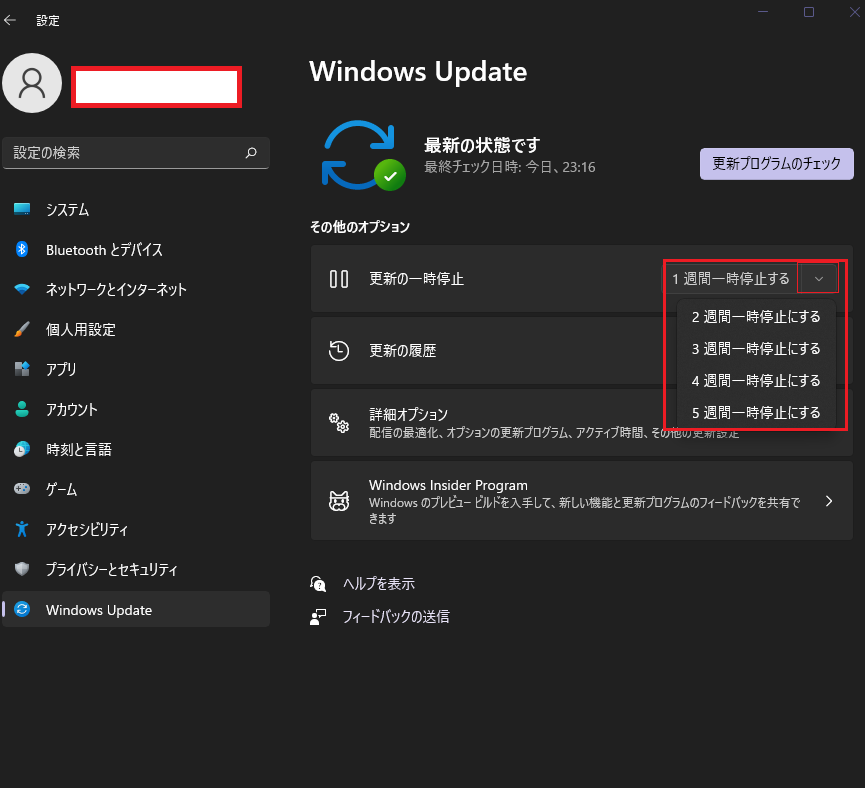Choose 2 週間一時停止にする option
The height and width of the screenshot is (788, 865).
[756, 317]
